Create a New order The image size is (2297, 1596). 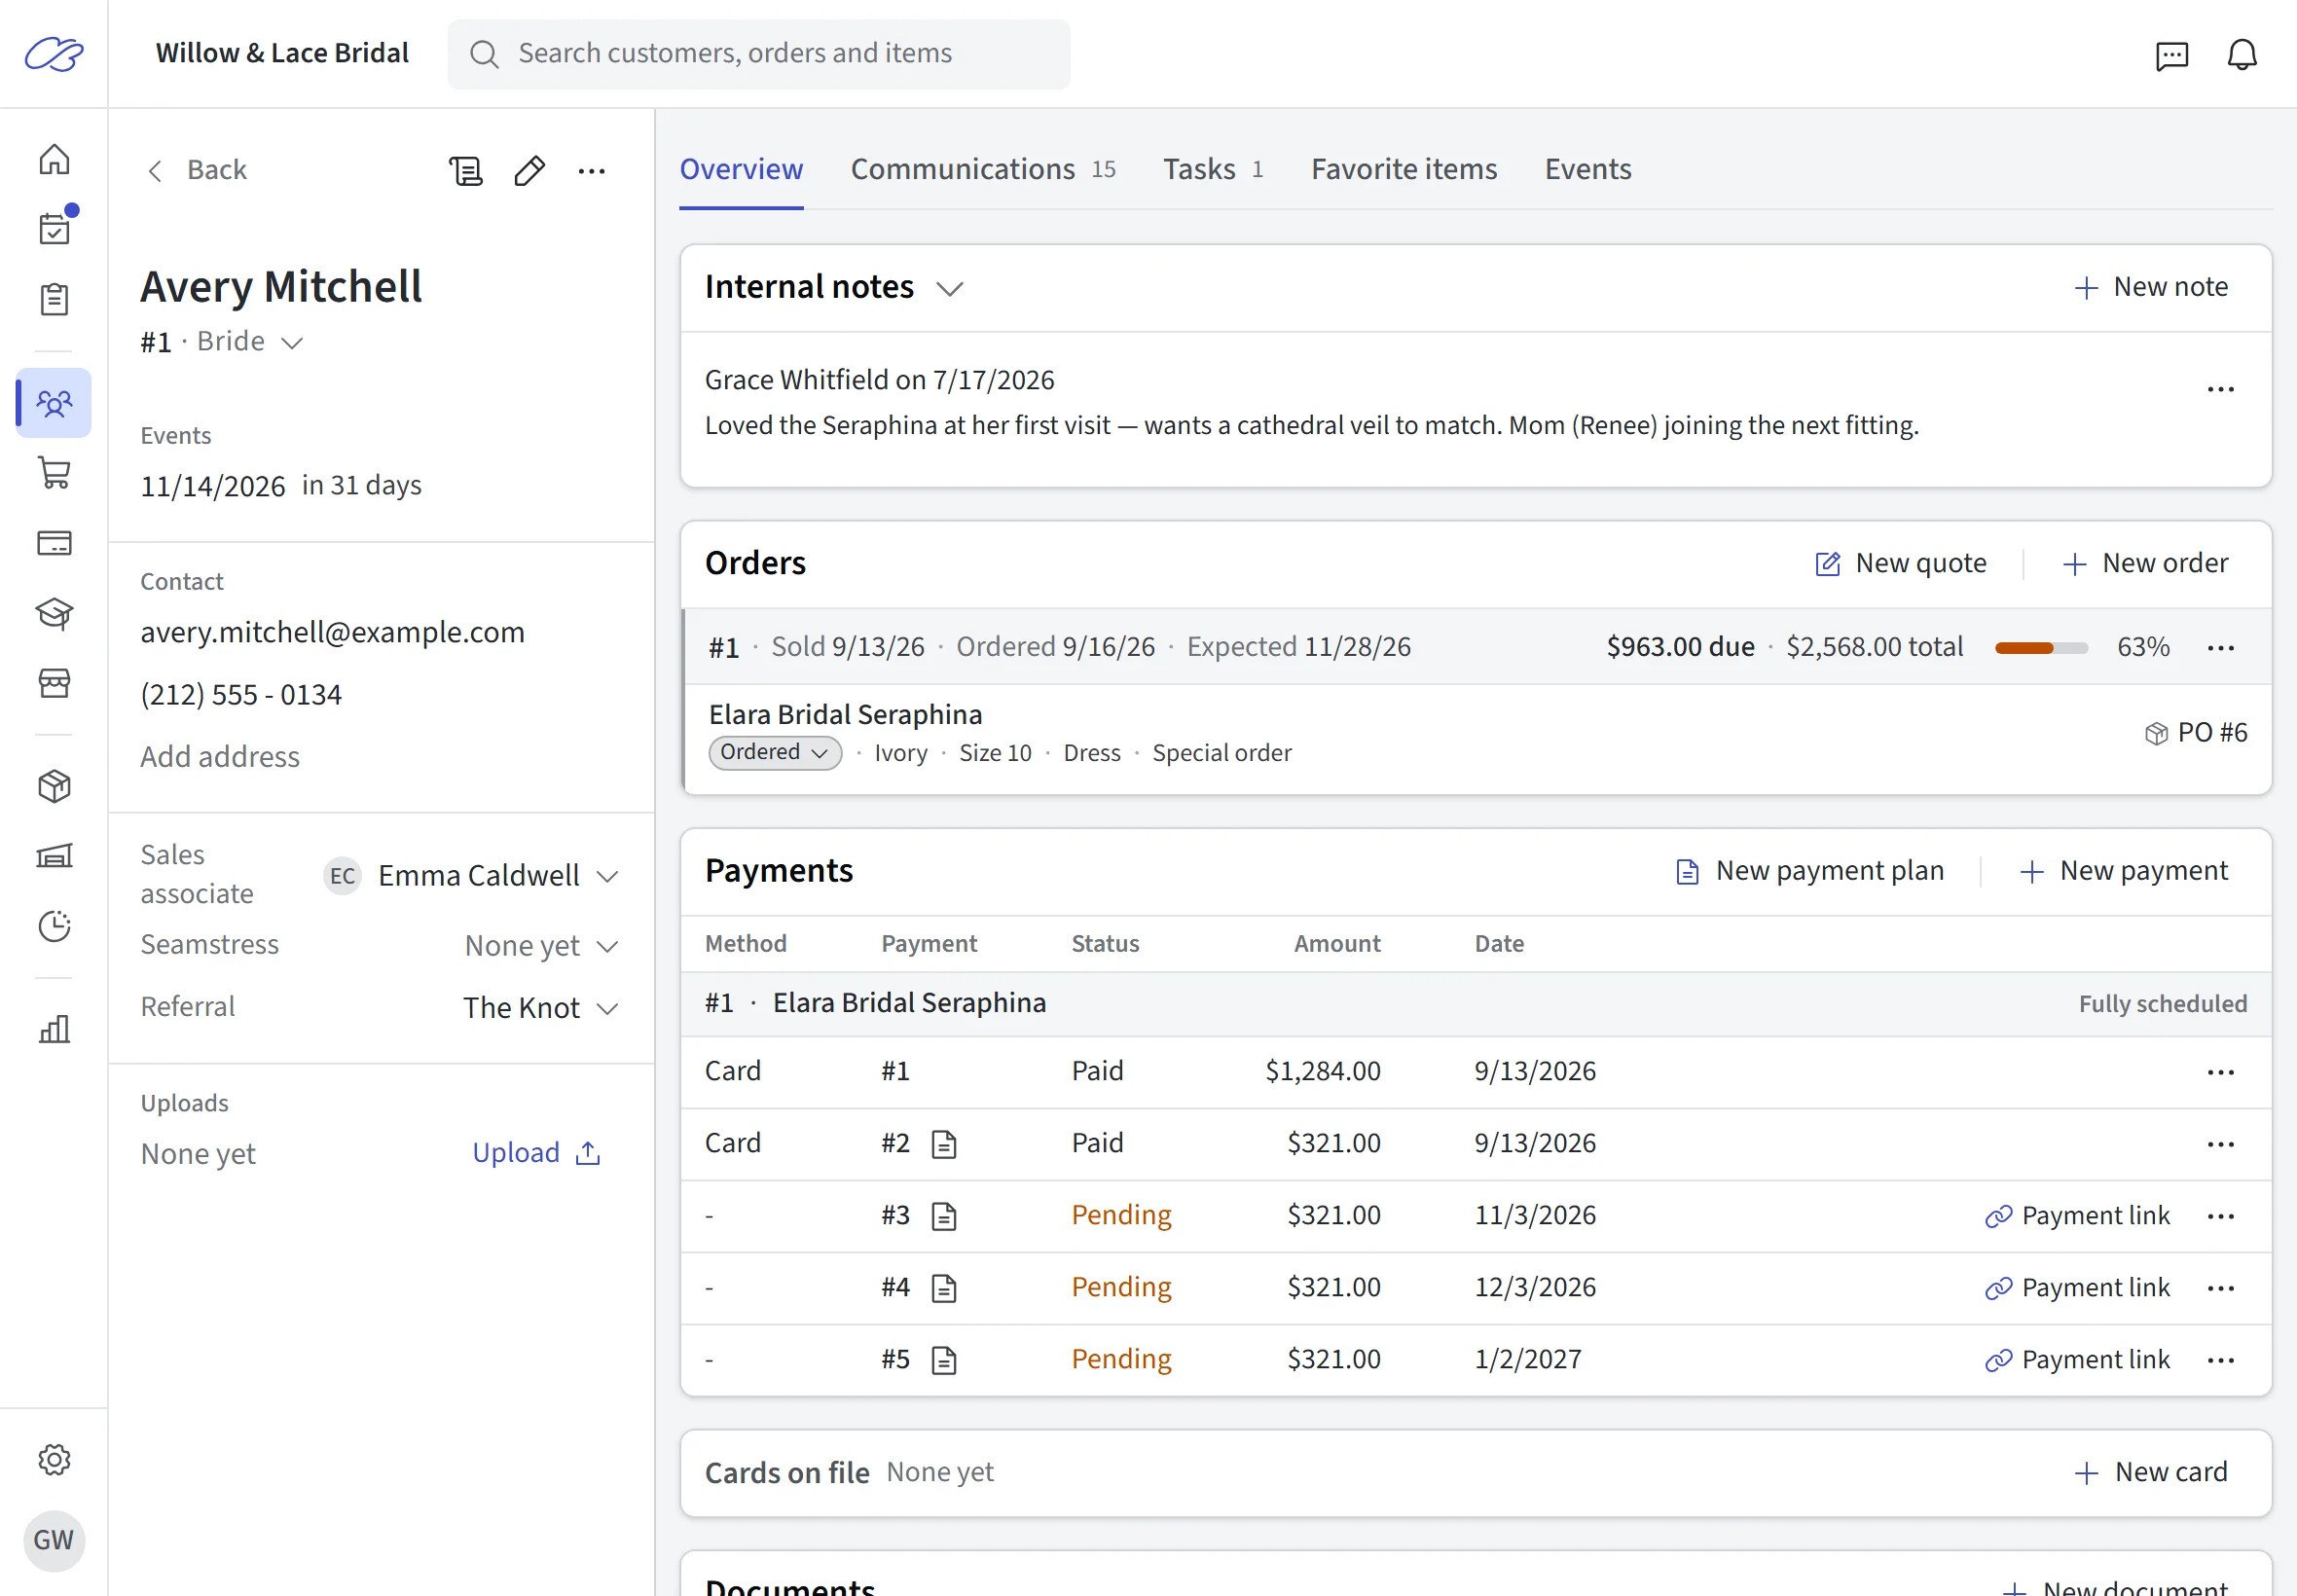pos(2144,563)
